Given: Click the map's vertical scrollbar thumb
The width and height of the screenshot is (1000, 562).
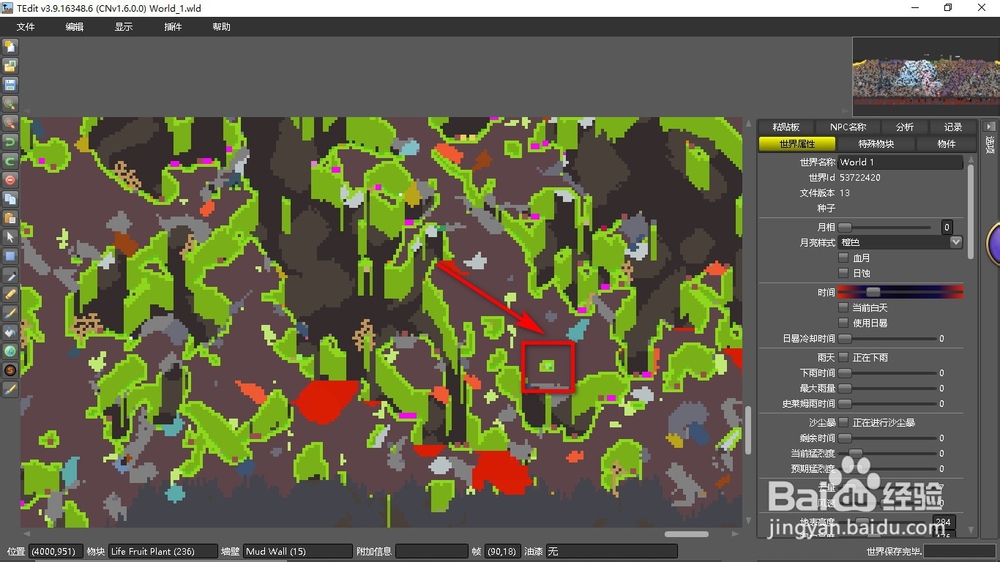Looking at the screenshot, I should 747,429.
